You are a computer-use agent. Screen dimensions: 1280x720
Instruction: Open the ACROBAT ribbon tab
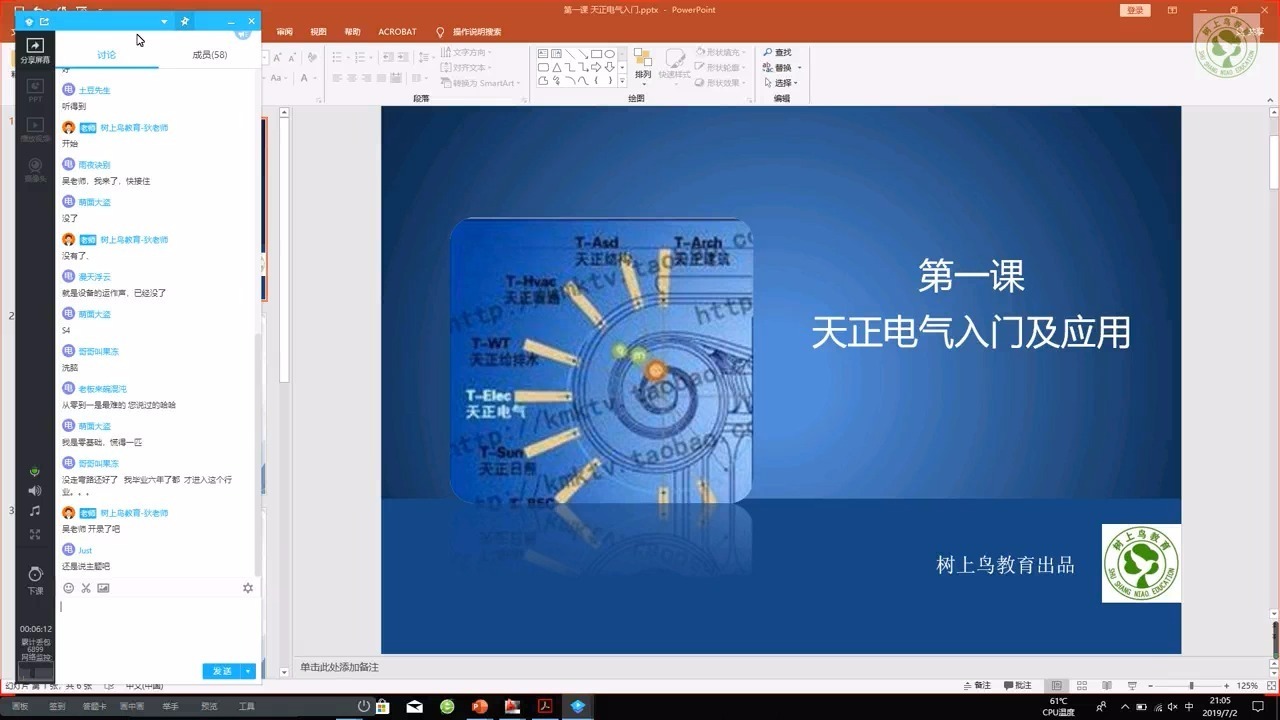pos(397,32)
